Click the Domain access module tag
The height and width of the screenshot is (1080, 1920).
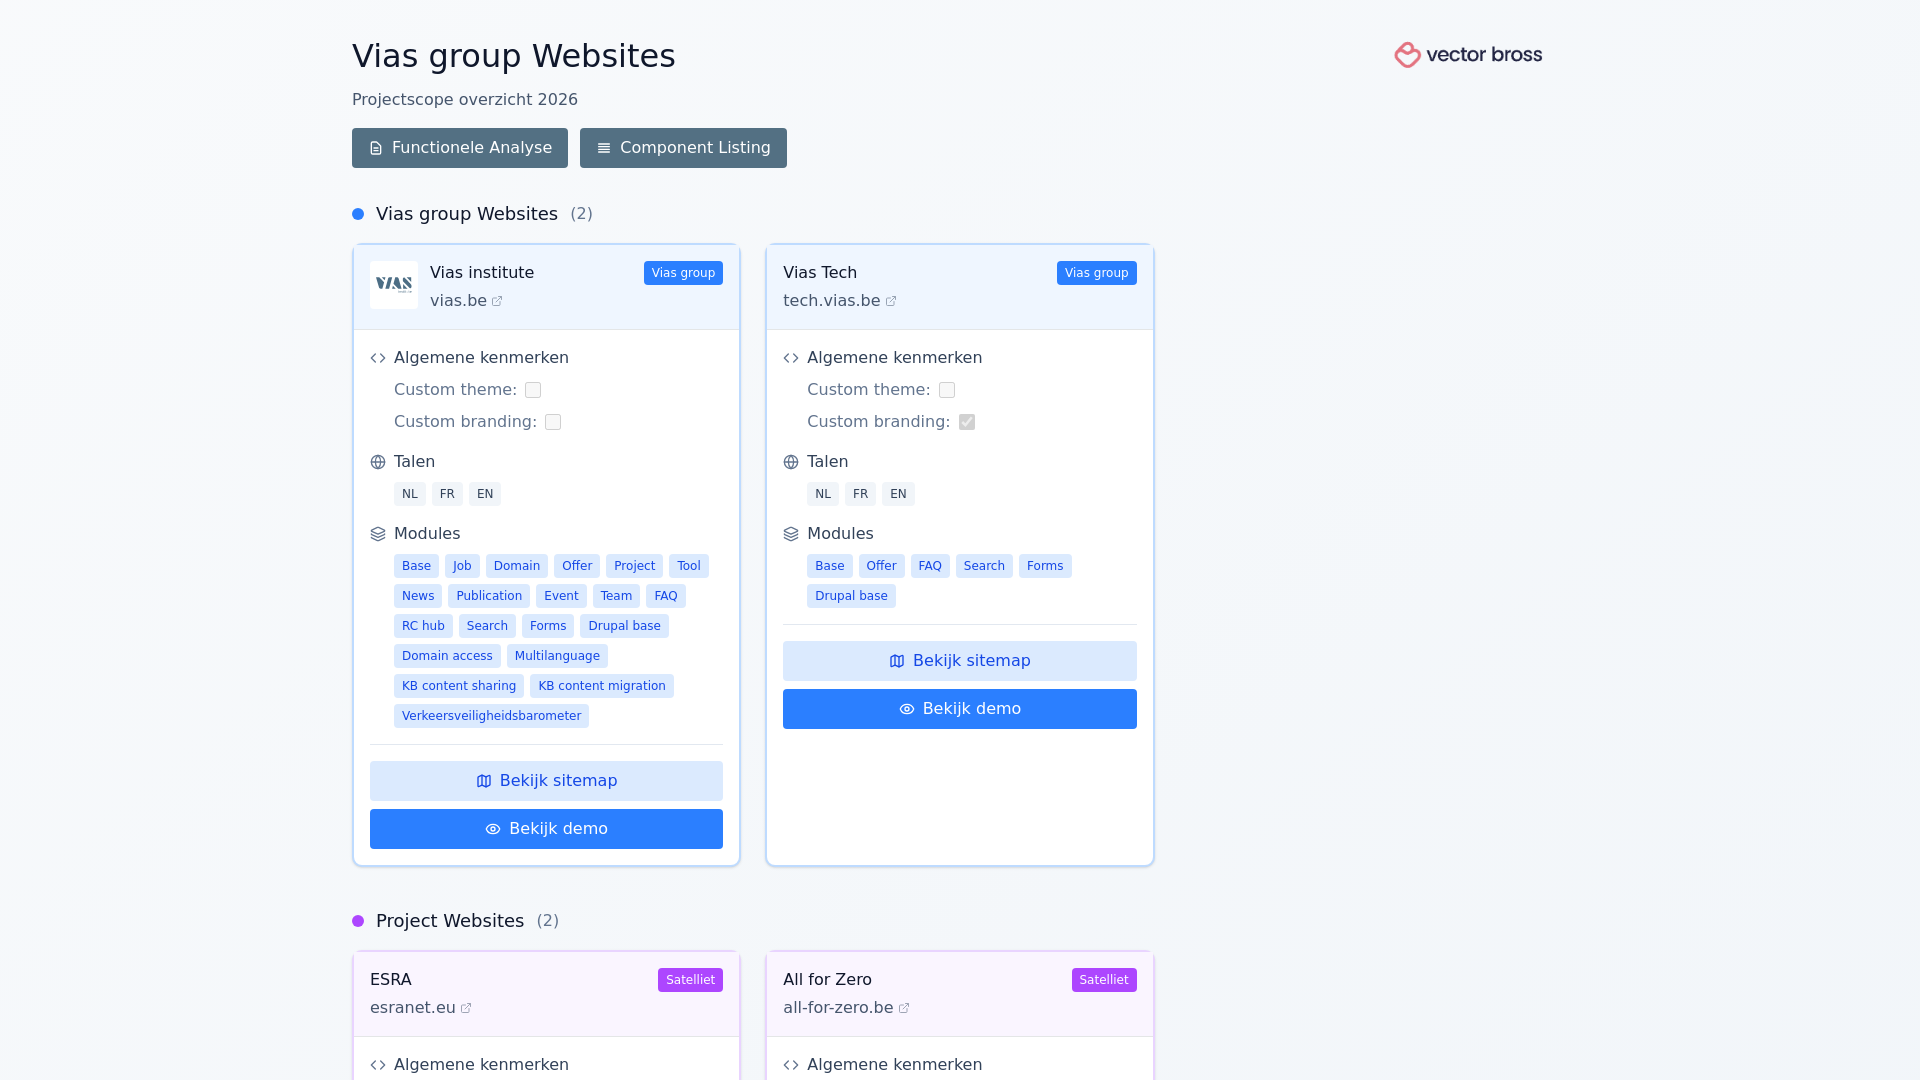click(447, 656)
